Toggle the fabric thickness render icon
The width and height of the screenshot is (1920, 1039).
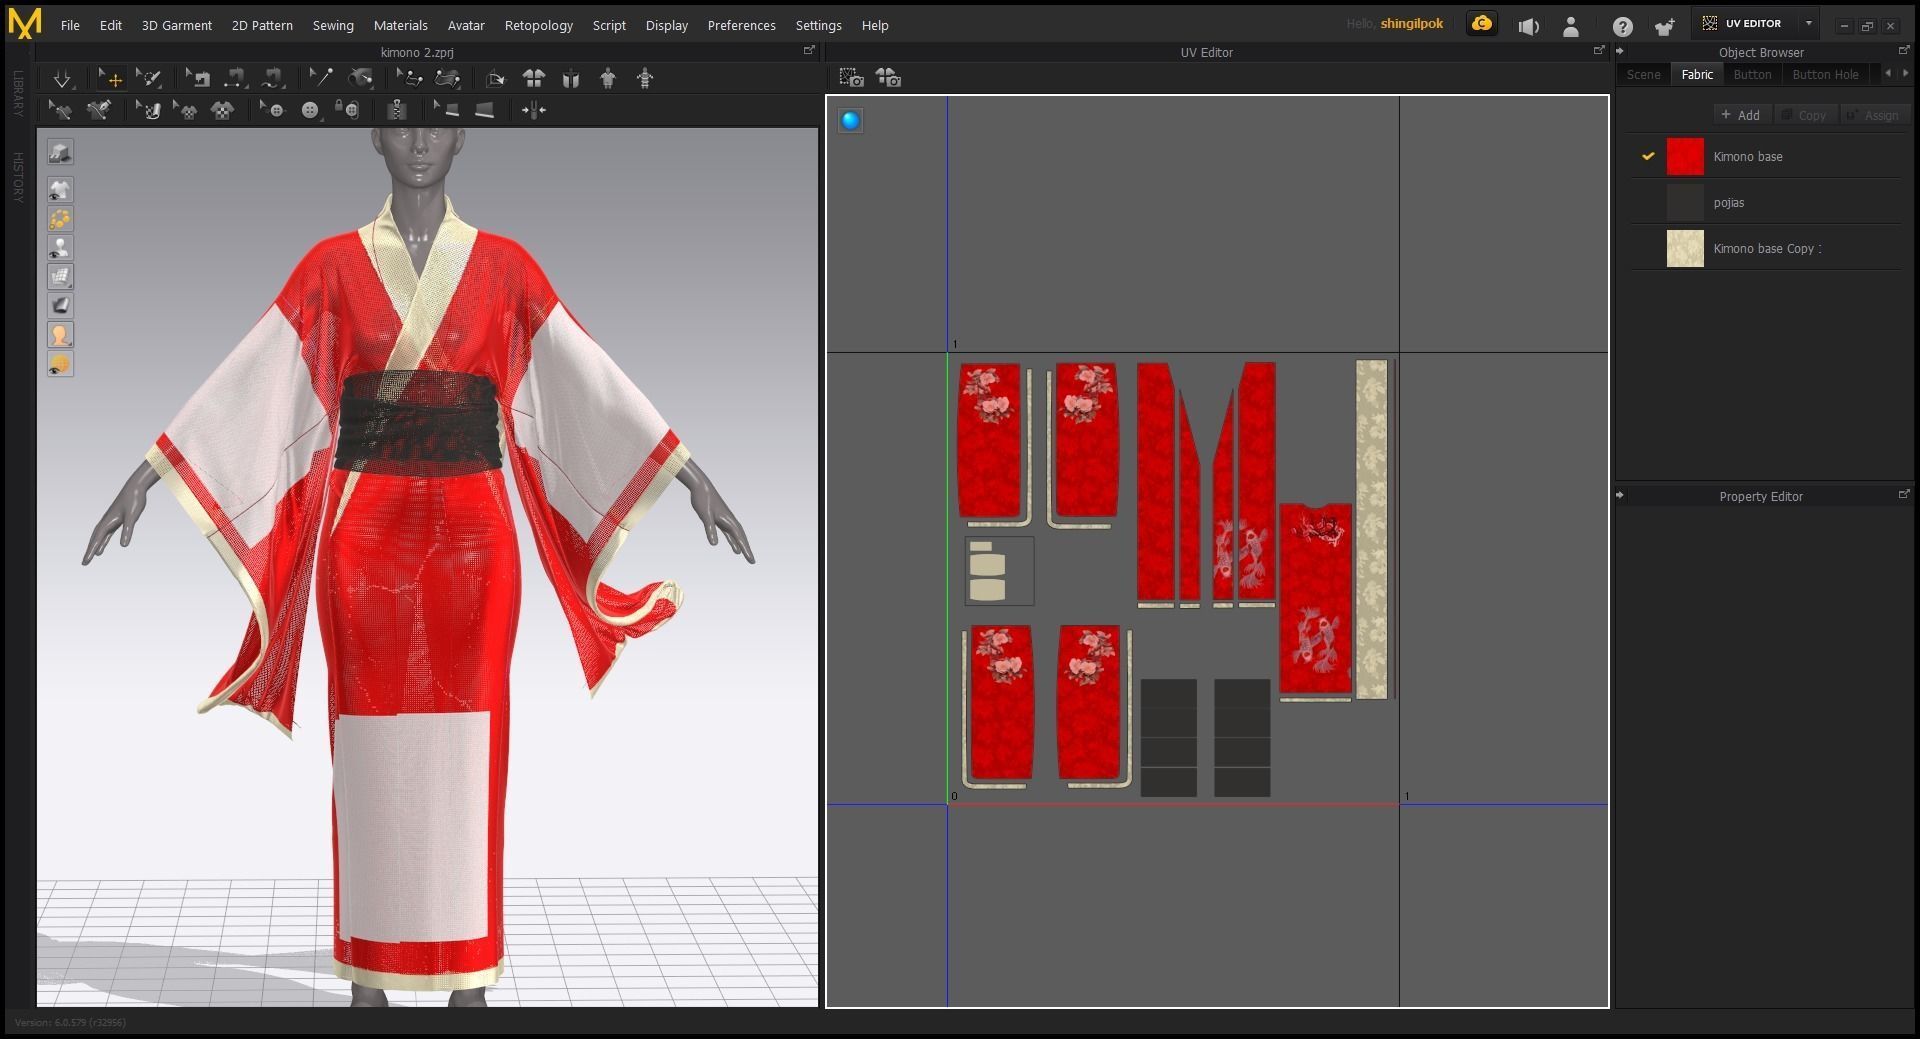60,306
